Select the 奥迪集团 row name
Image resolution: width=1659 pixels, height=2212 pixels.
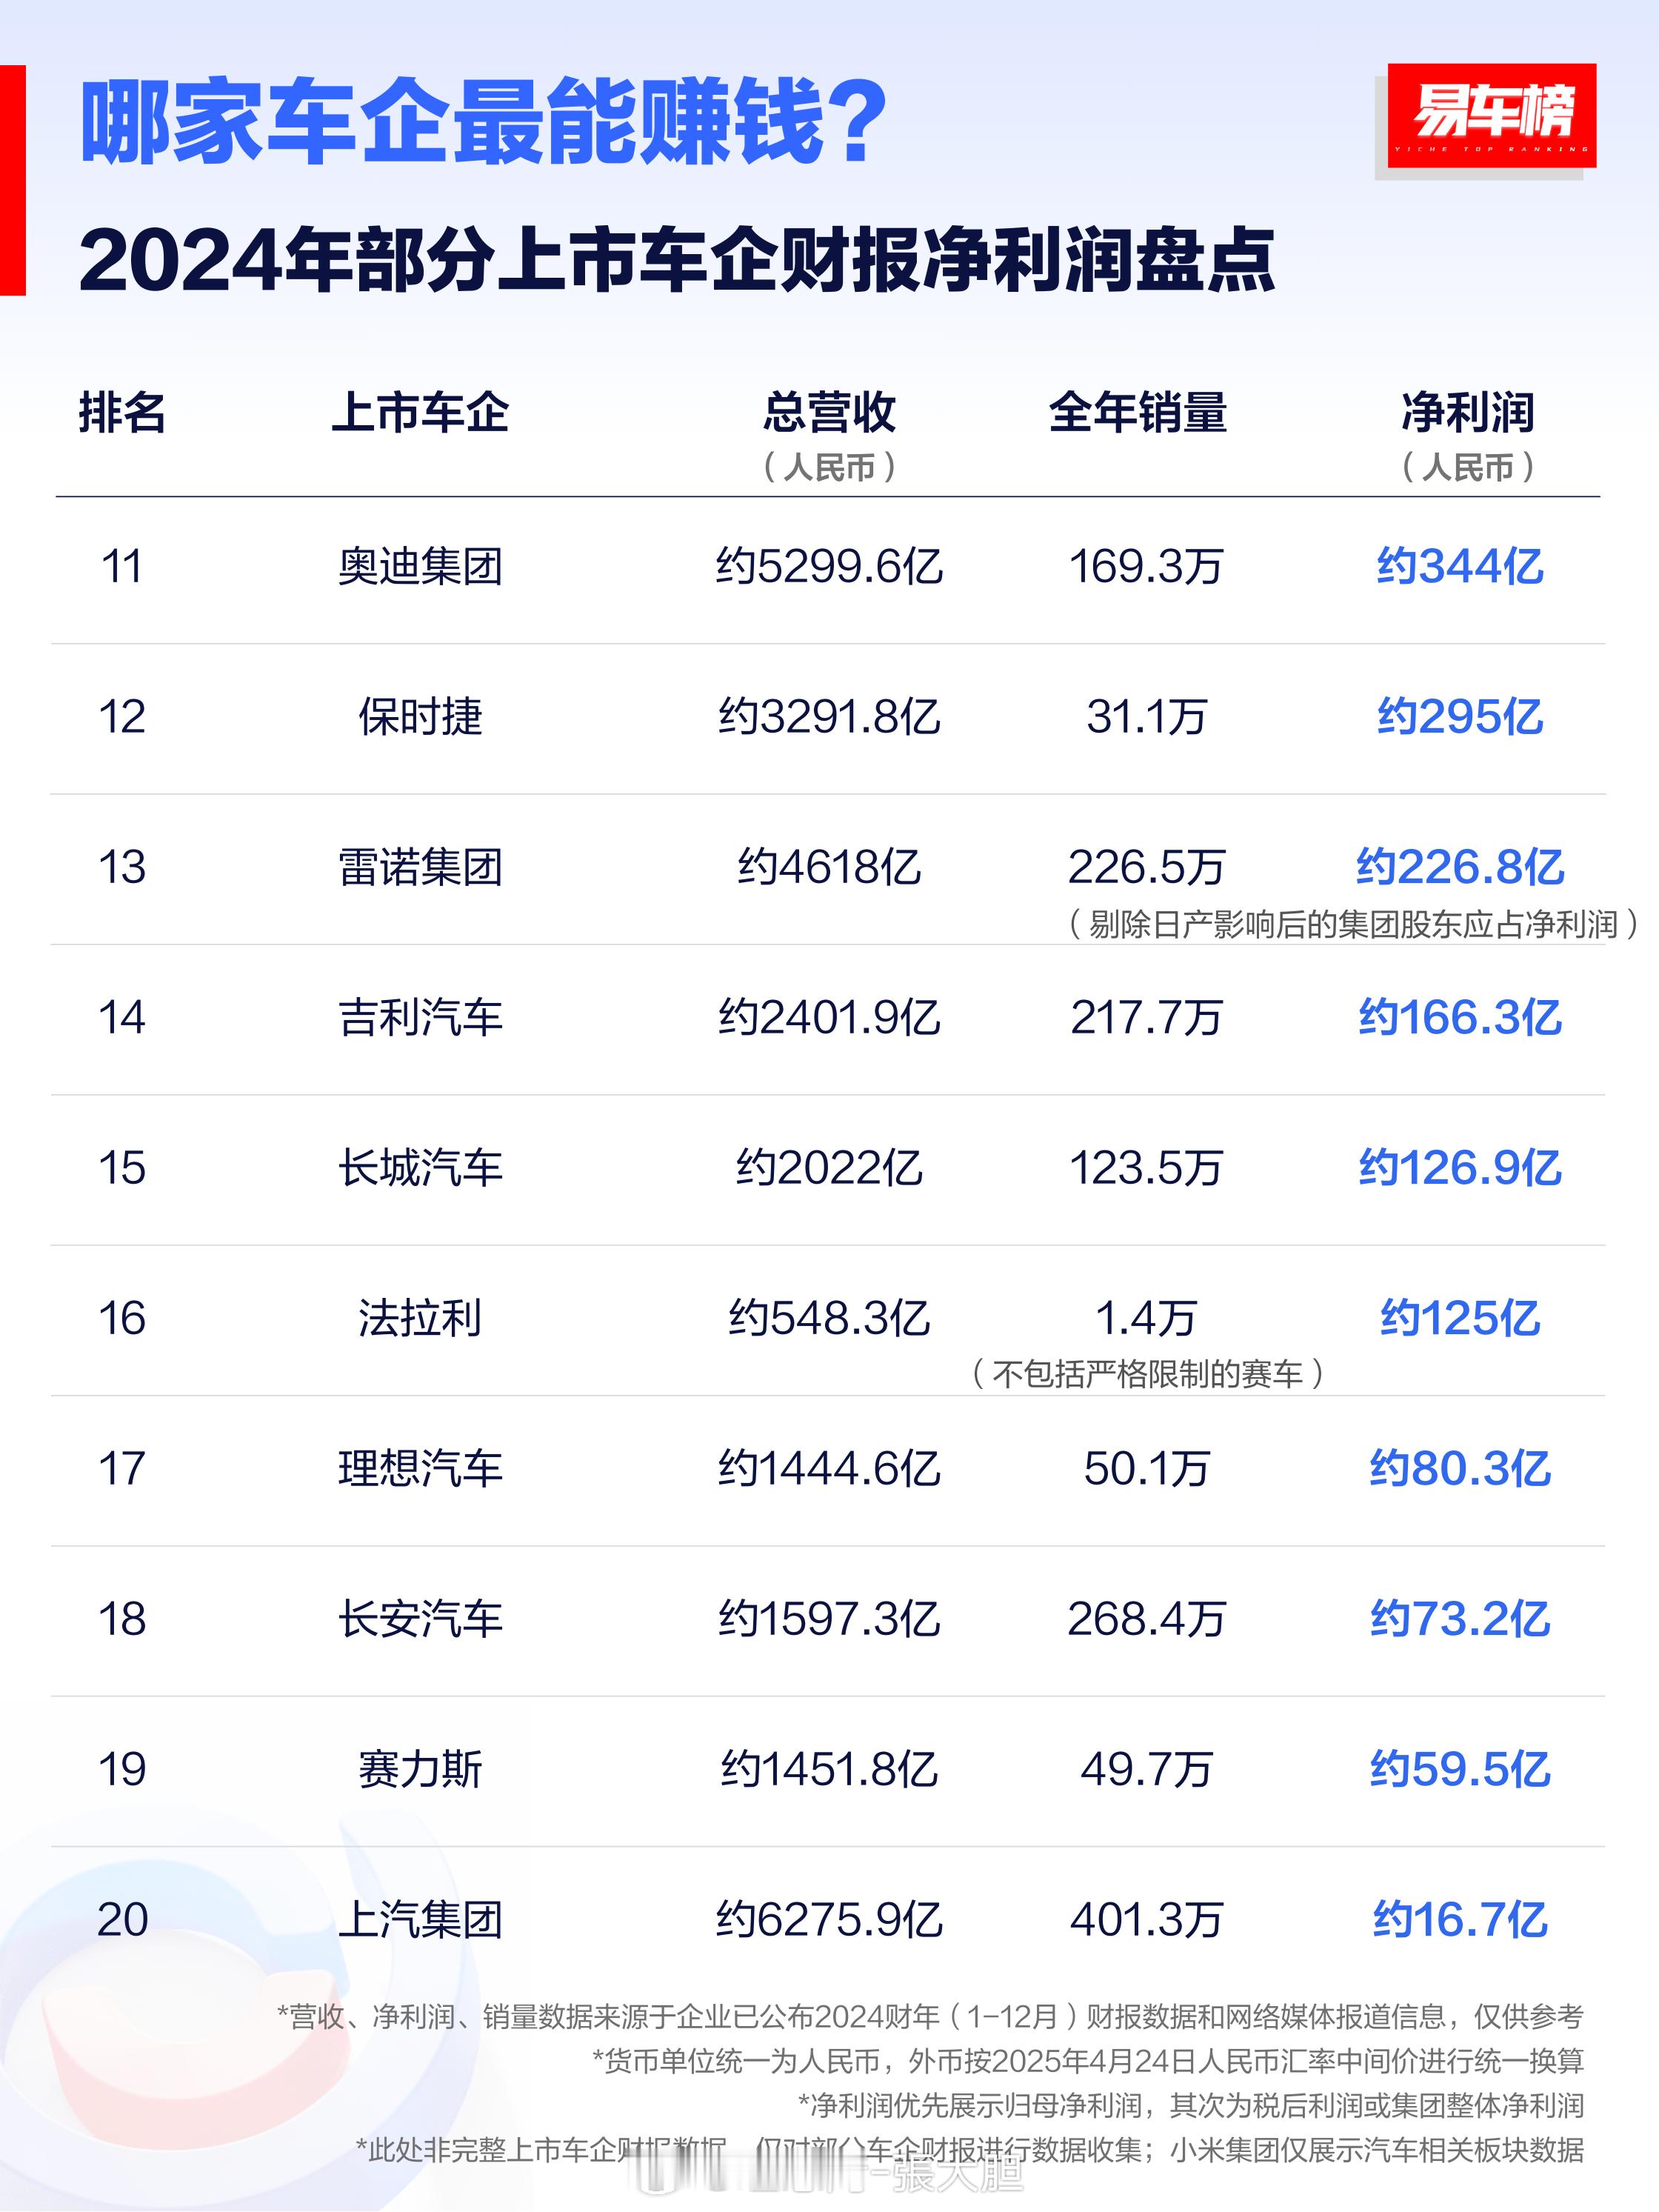[x=420, y=566]
